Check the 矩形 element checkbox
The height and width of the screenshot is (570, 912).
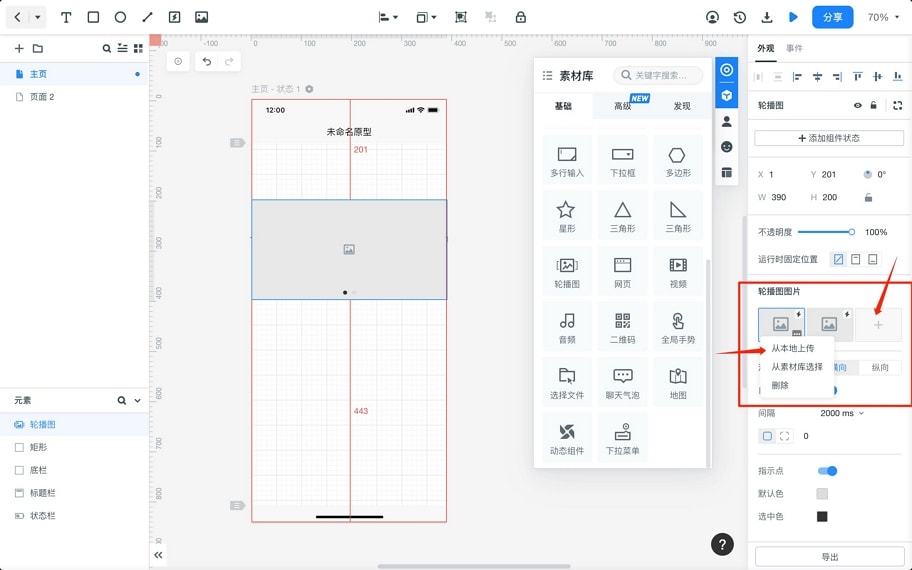pos(19,447)
